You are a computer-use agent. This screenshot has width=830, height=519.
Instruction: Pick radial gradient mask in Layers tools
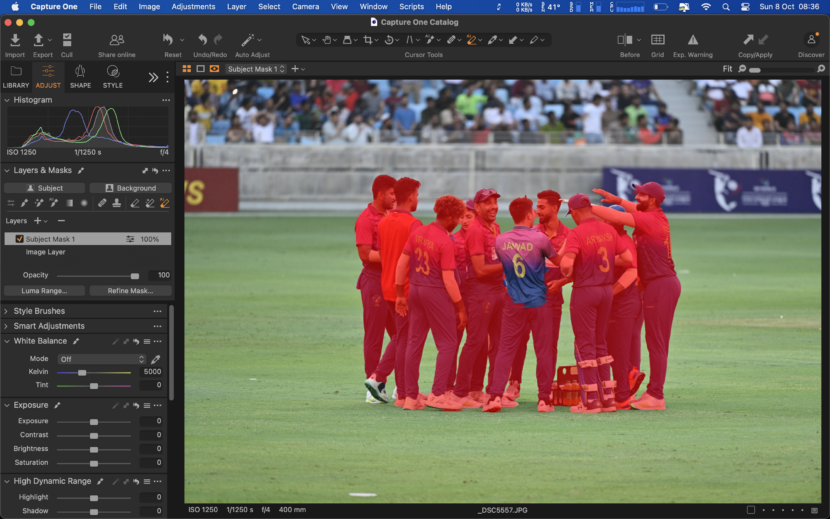(x=84, y=203)
